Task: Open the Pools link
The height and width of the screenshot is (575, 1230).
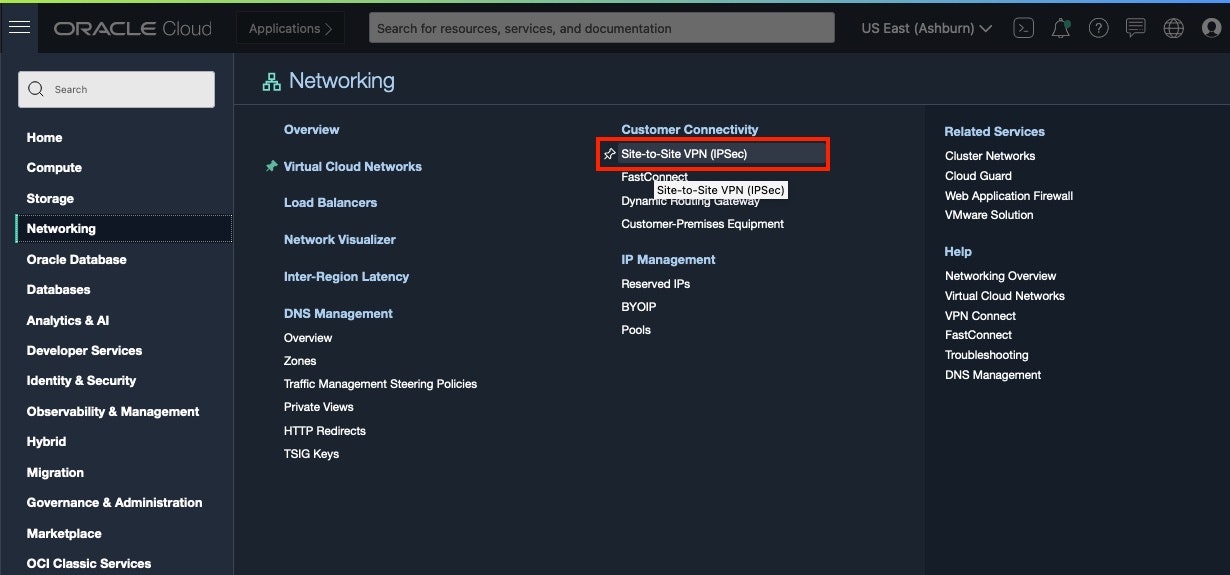Action: tap(636, 330)
